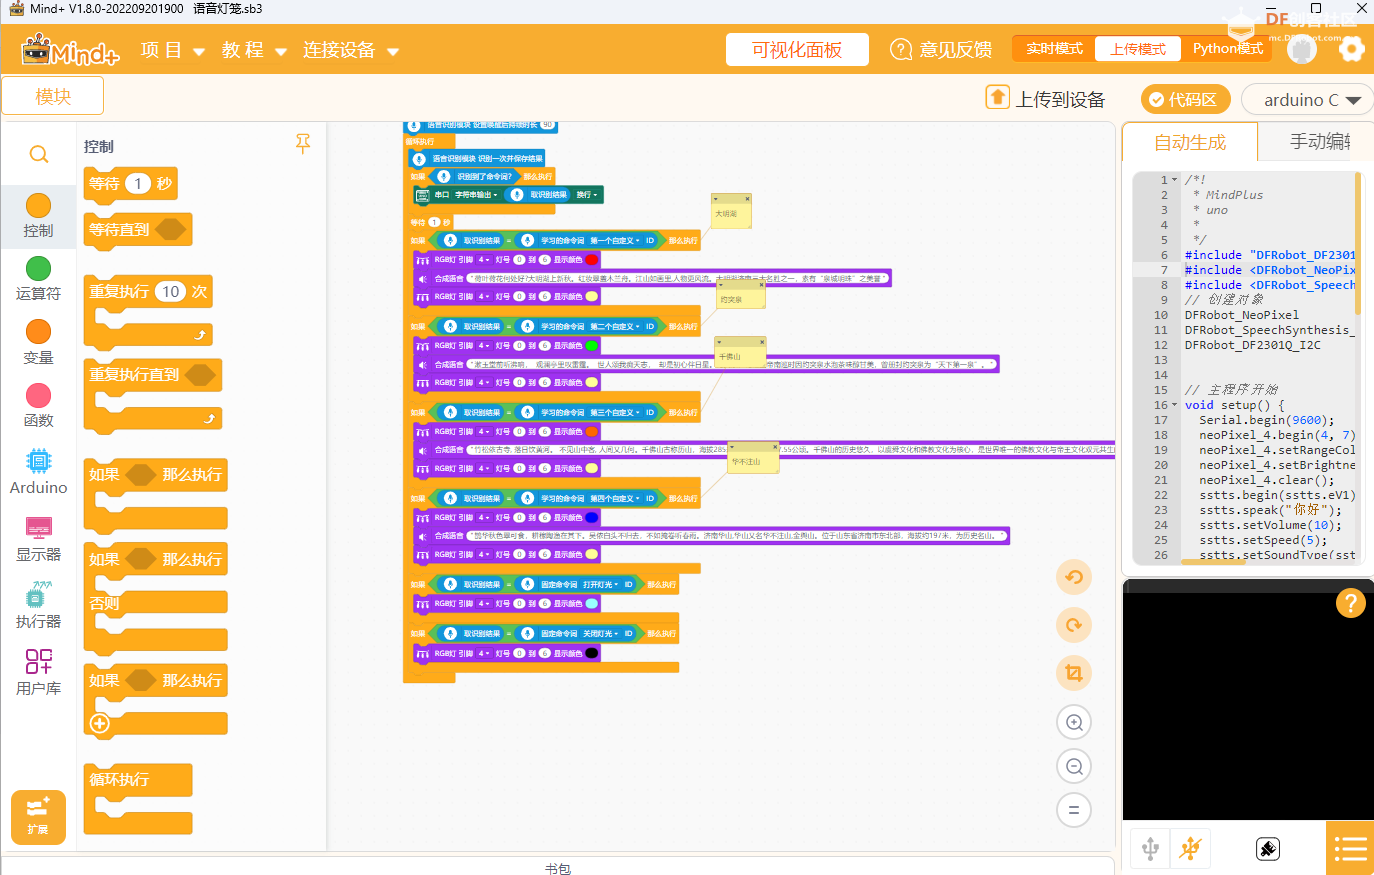Select the 手动编辑 code tab
The image size is (1374, 875).
point(1318,142)
